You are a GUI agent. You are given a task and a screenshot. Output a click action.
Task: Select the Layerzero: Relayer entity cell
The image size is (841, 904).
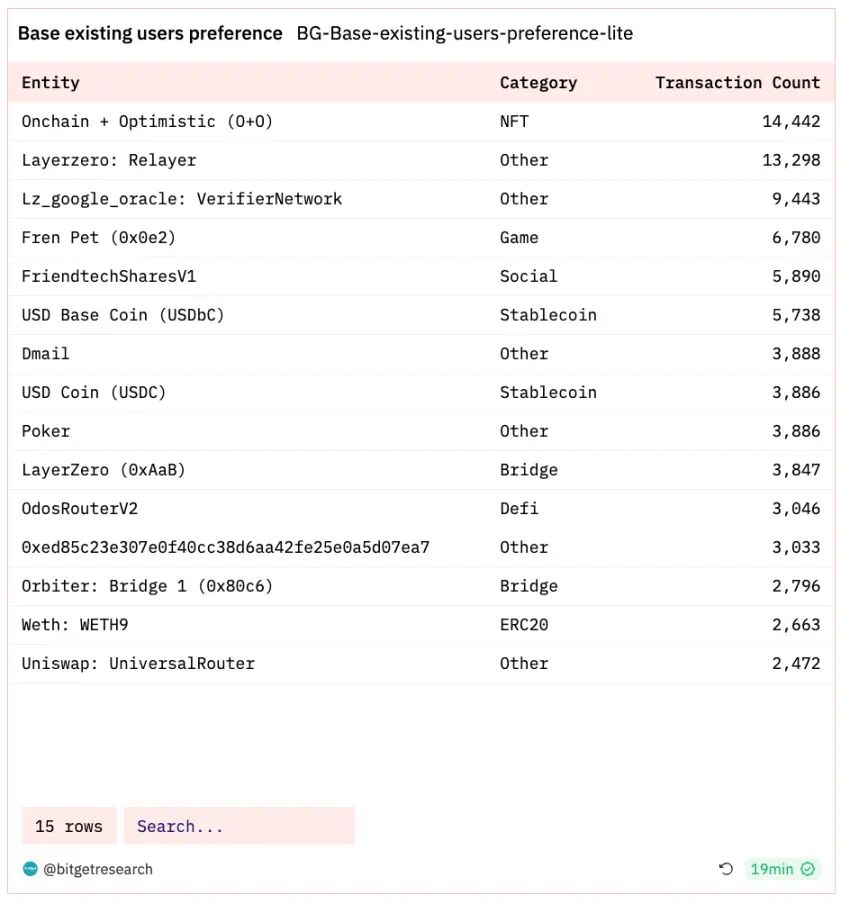click(x=109, y=160)
